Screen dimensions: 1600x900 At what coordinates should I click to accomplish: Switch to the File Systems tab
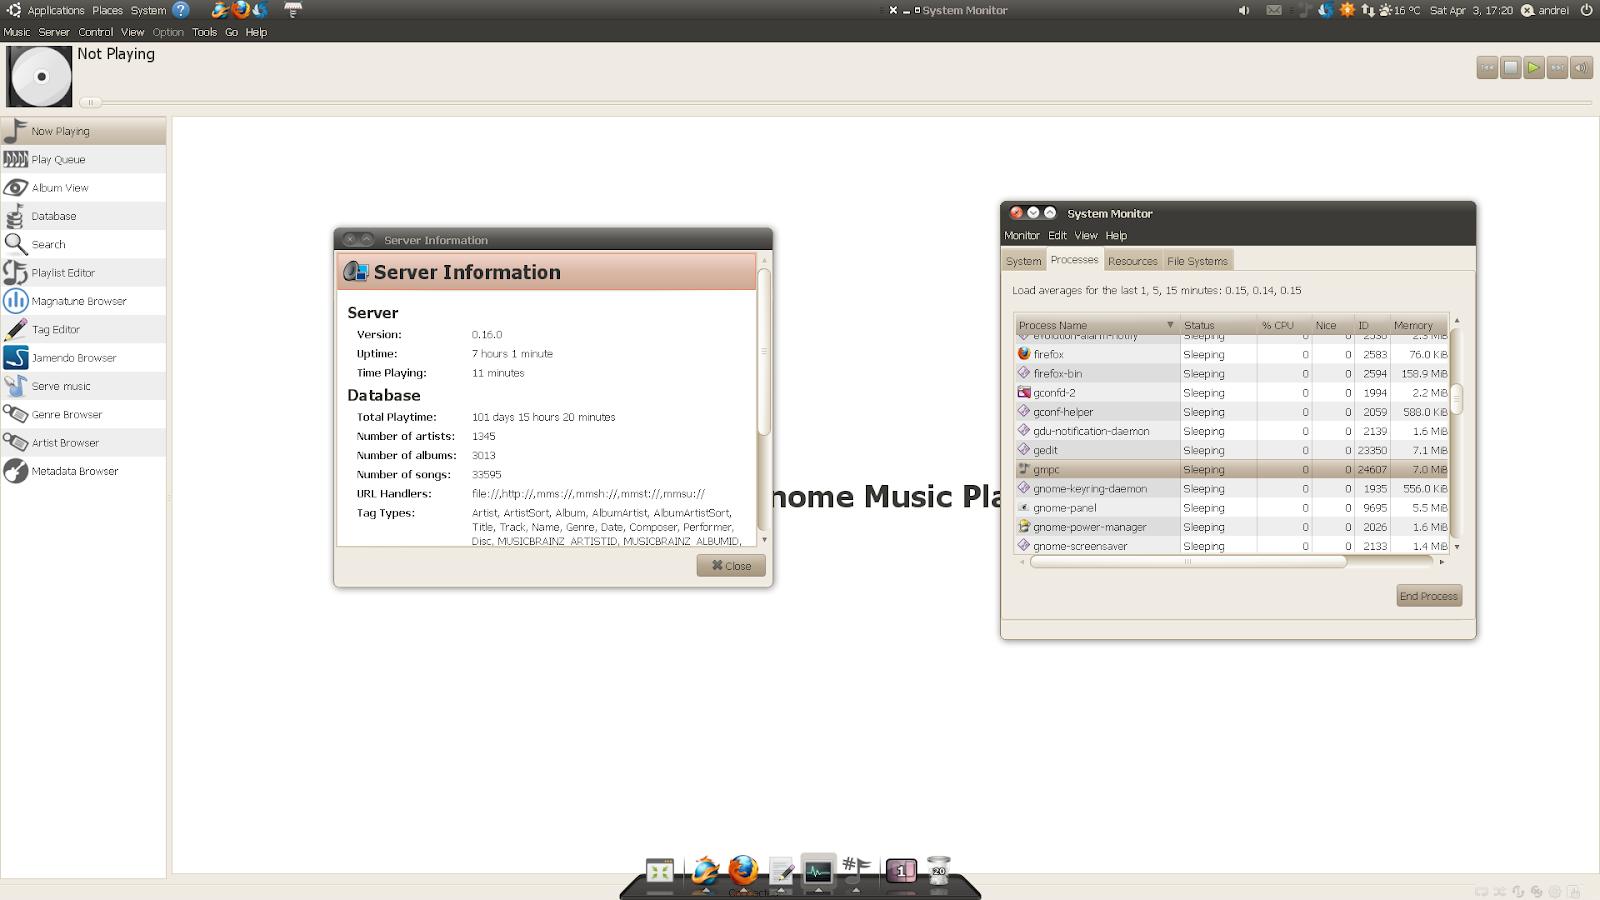1197,261
